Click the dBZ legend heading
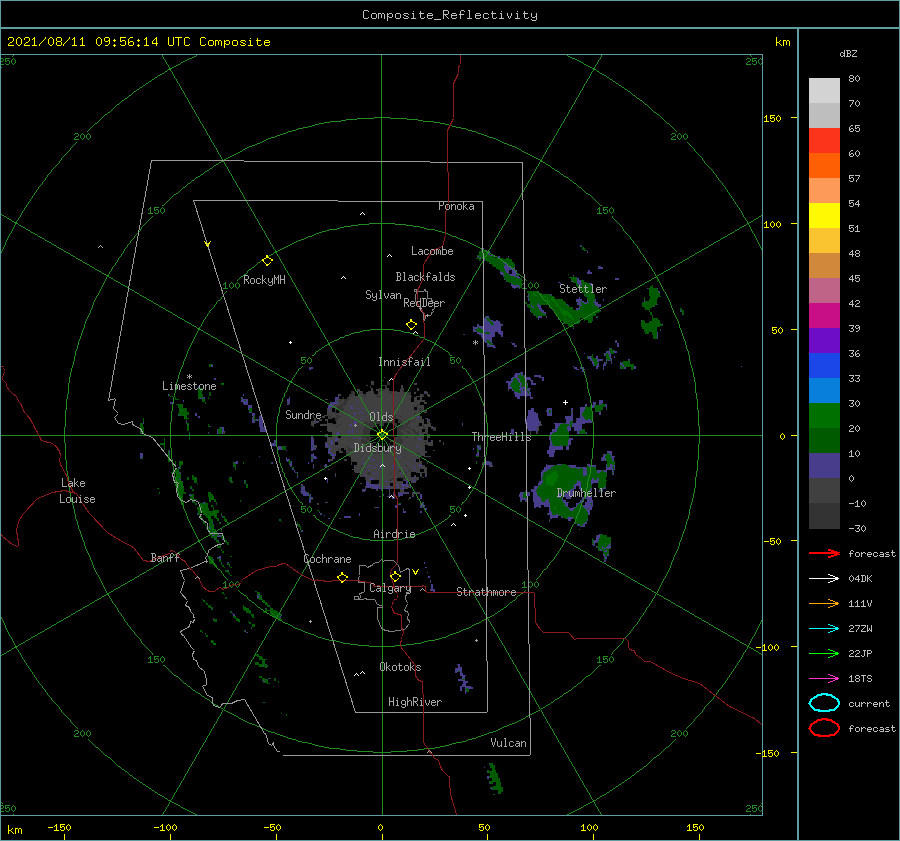Viewport: 900px width, 841px height. pos(848,54)
